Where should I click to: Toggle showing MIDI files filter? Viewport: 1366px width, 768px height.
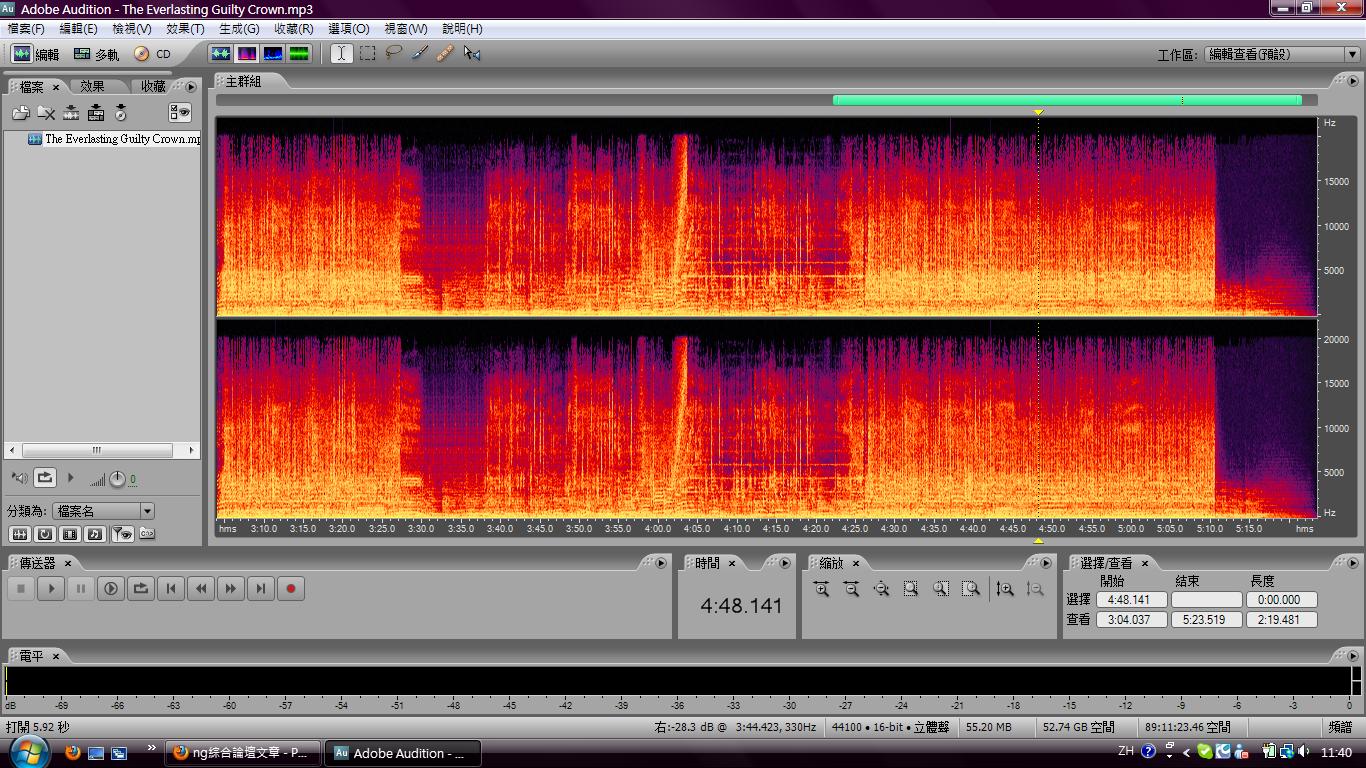pyautogui.click(x=95, y=534)
